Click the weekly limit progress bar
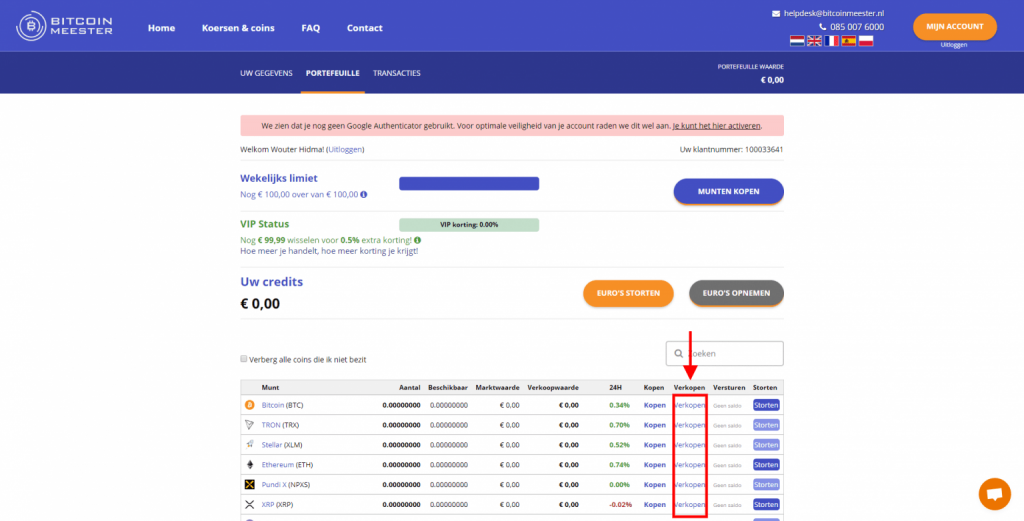Image resolution: width=1024 pixels, height=521 pixels. coord(469,183)
